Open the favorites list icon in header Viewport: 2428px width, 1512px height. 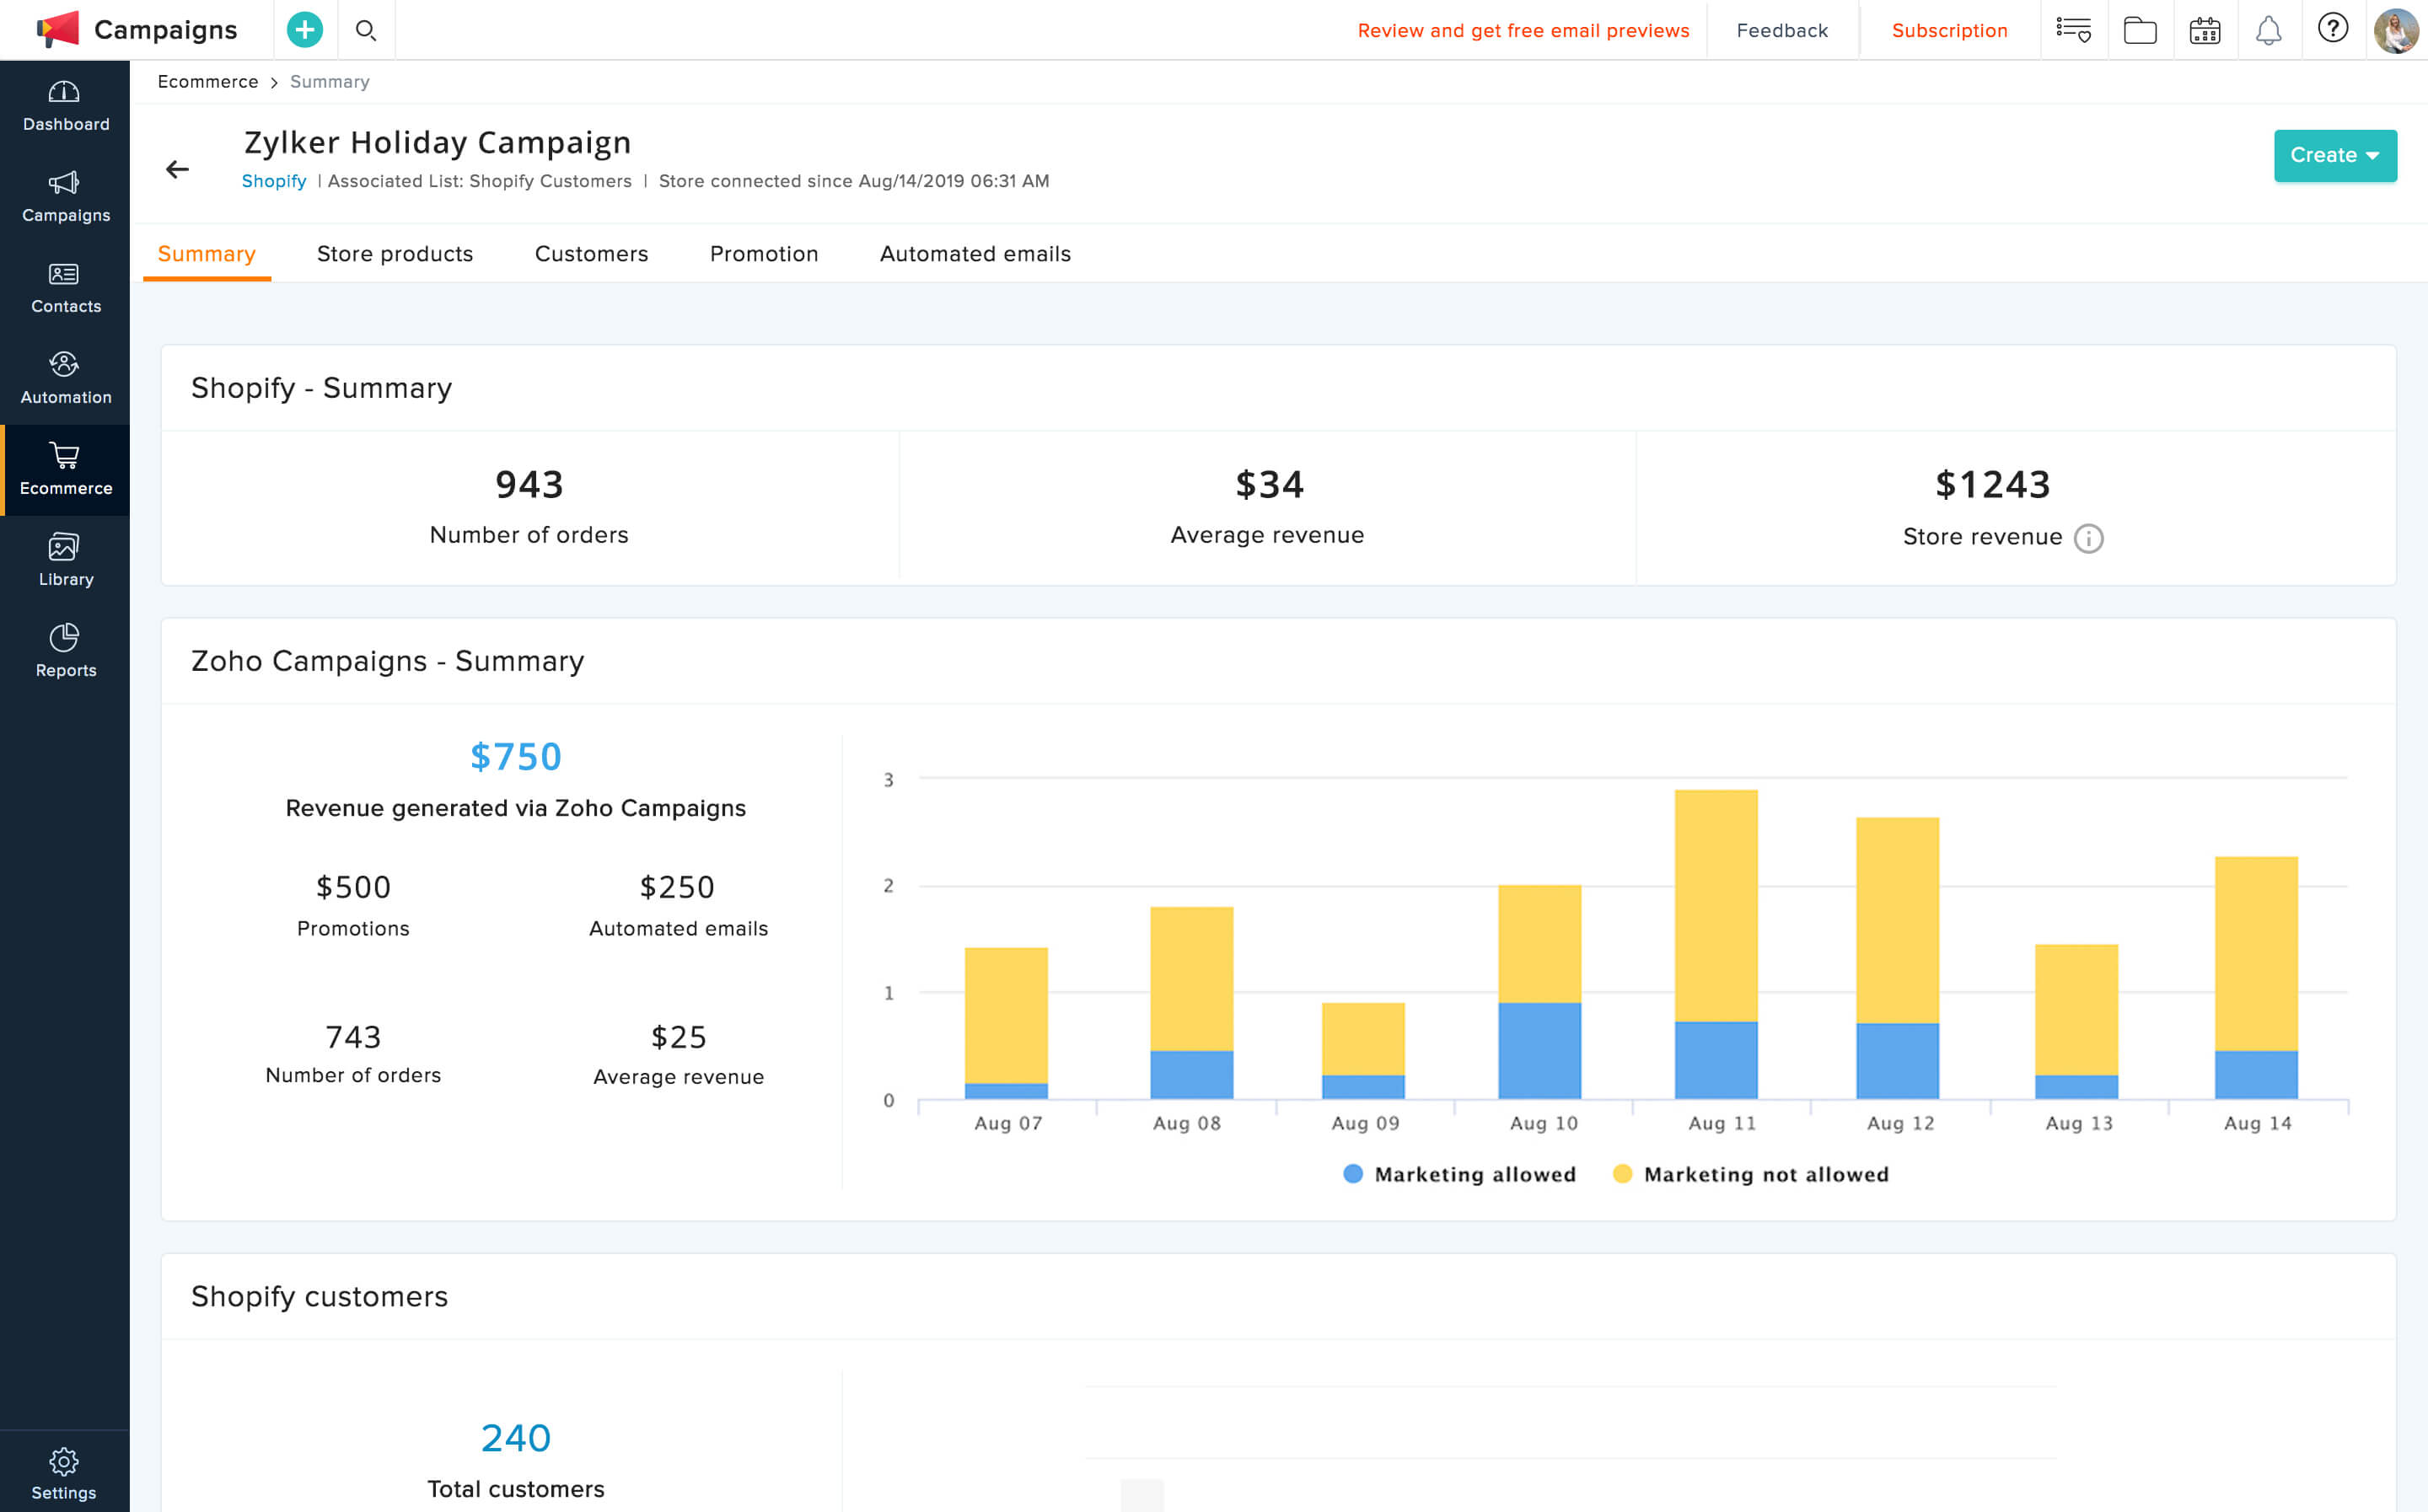coord(2073,30)
